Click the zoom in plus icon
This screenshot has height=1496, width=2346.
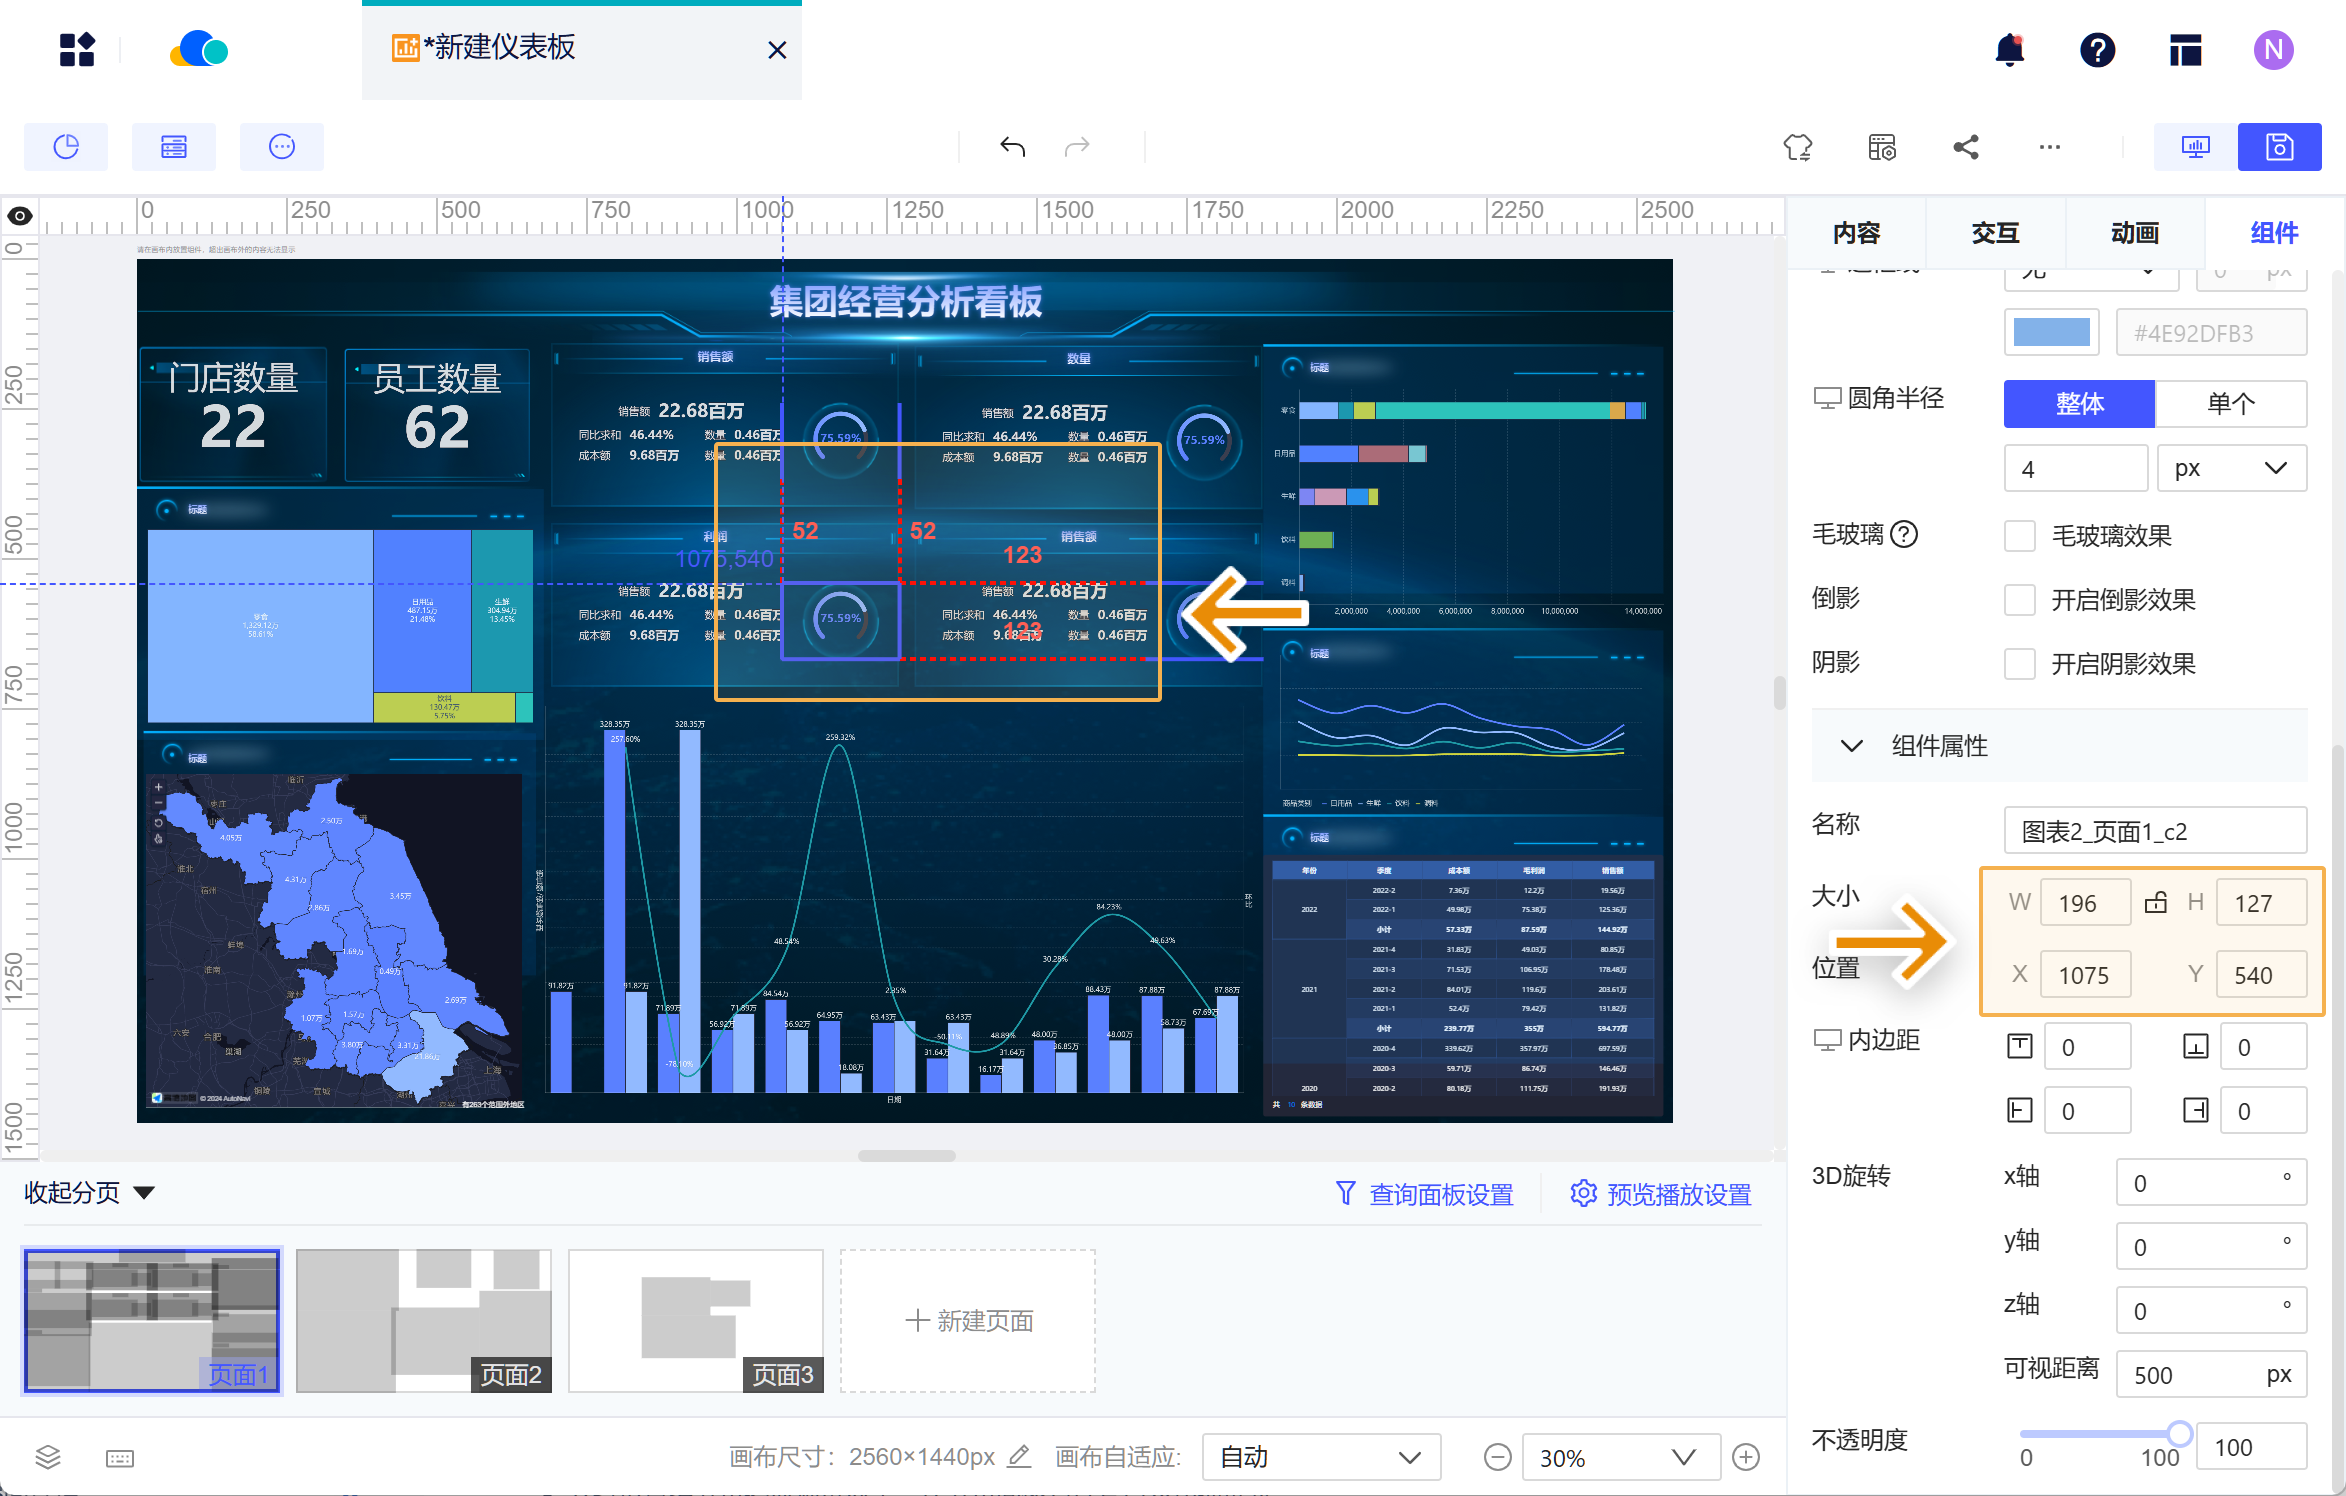[1746, 1457]
